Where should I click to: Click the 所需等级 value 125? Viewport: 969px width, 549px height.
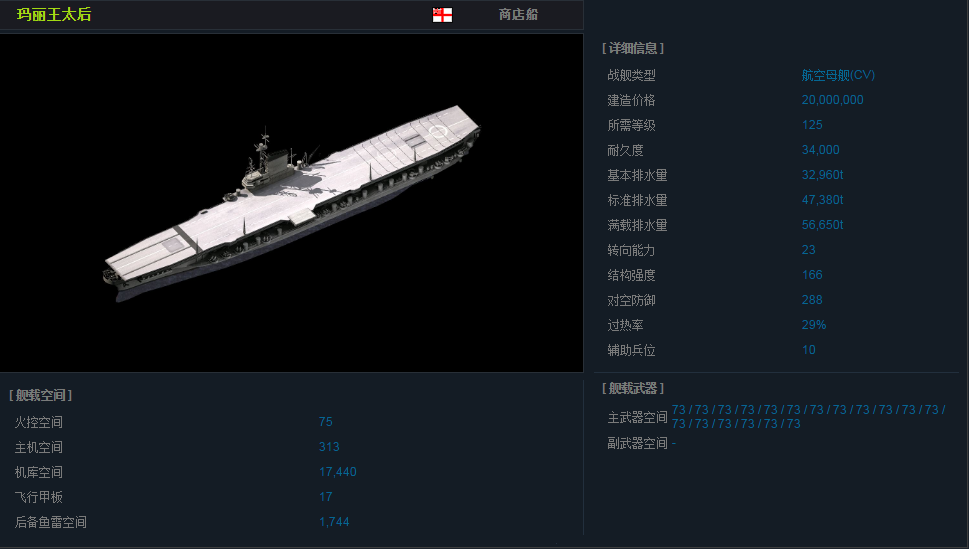[812, 125]
